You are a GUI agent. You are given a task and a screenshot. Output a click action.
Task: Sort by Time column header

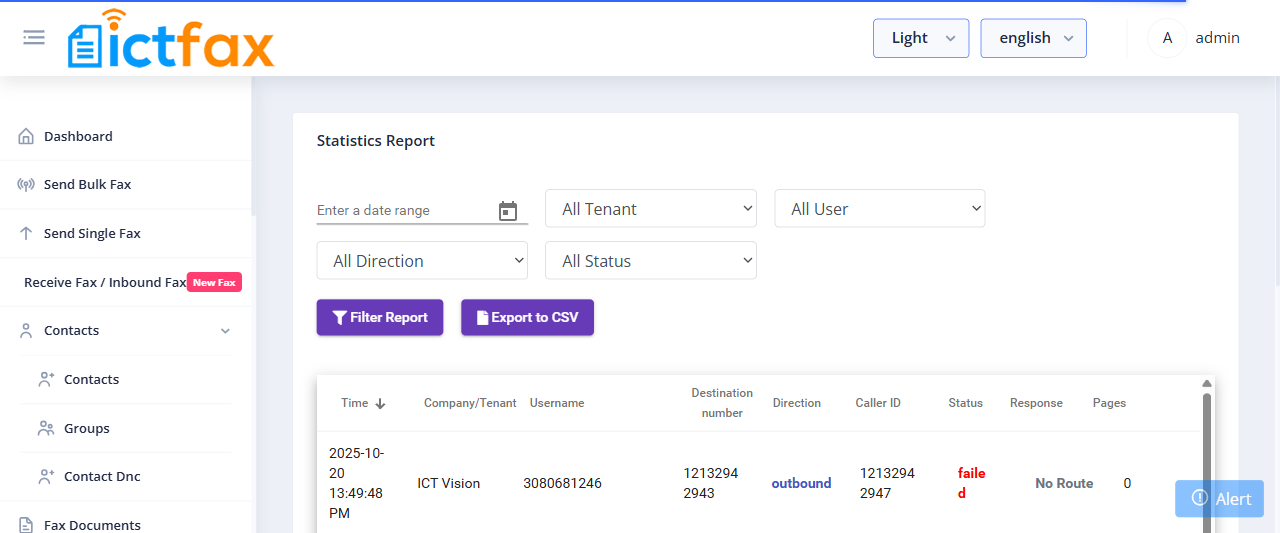(x=354, y=403)
